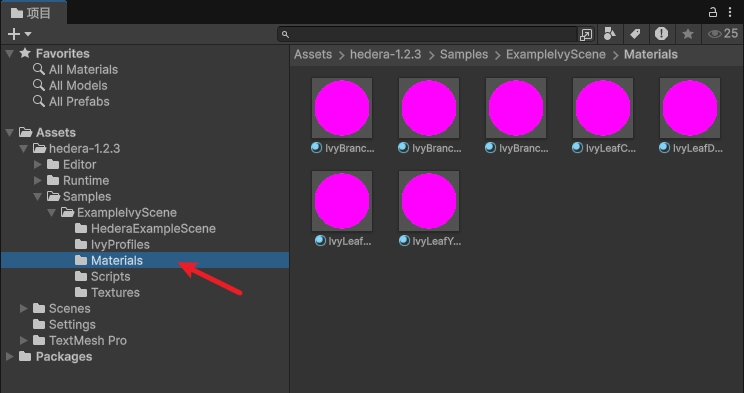Collapse the ExampleIvyScene folder arrow

pyautogui.click(x=52, y=213)
